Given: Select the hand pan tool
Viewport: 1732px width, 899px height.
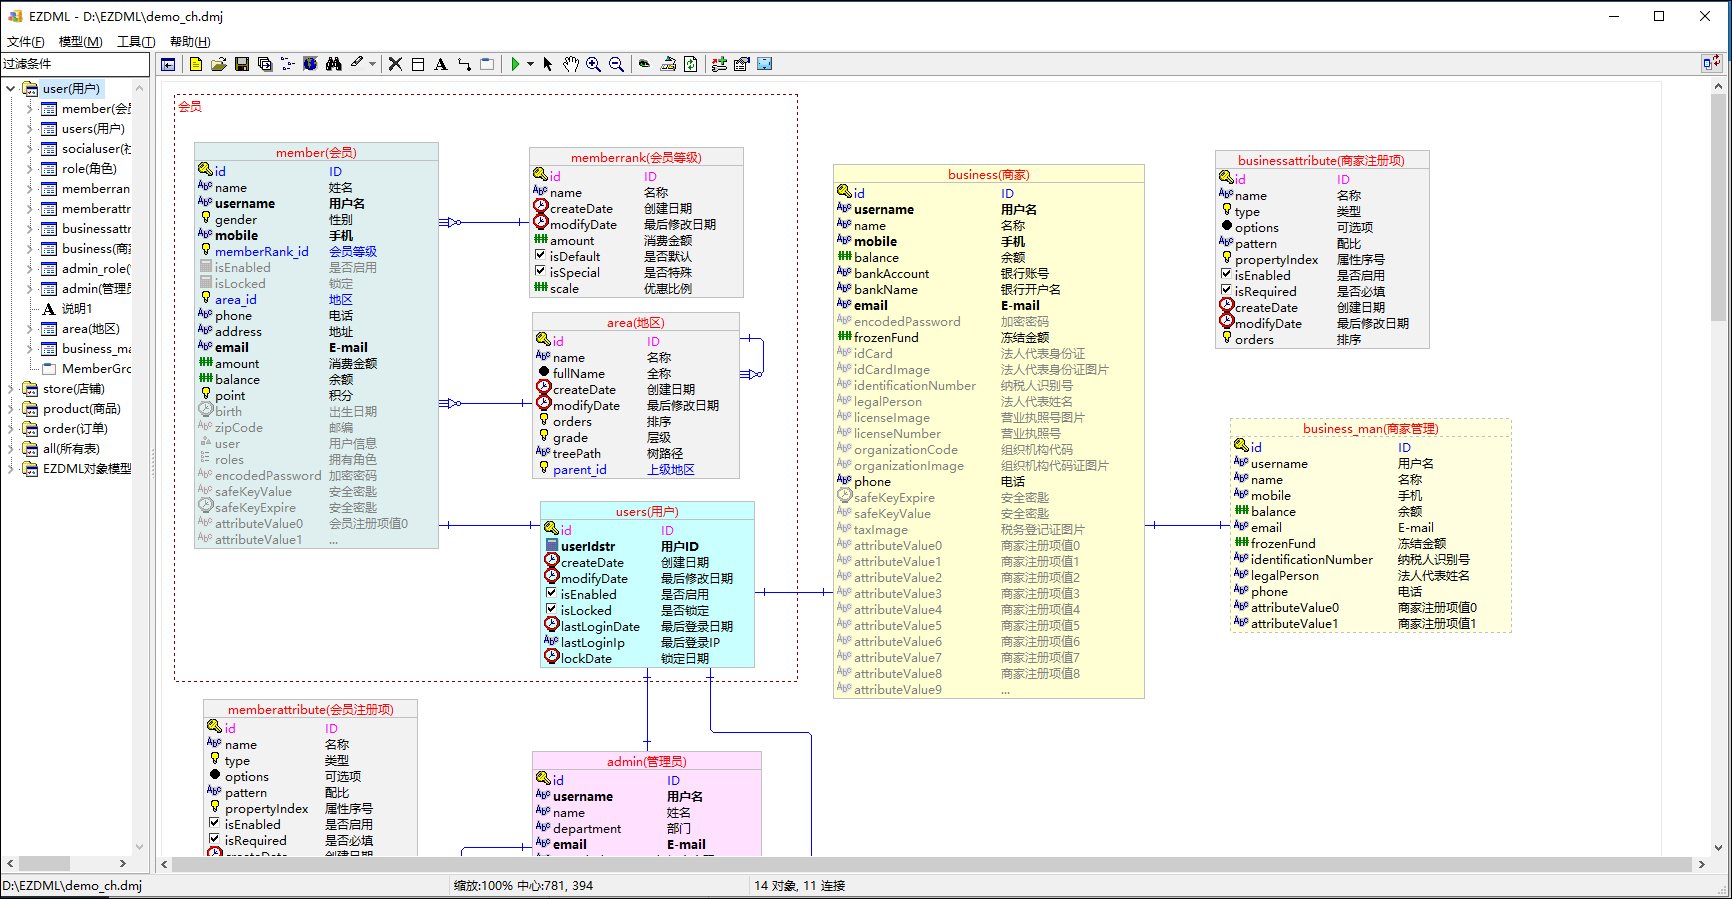Looking at the screenshot, I should click(x=570, y=64).
